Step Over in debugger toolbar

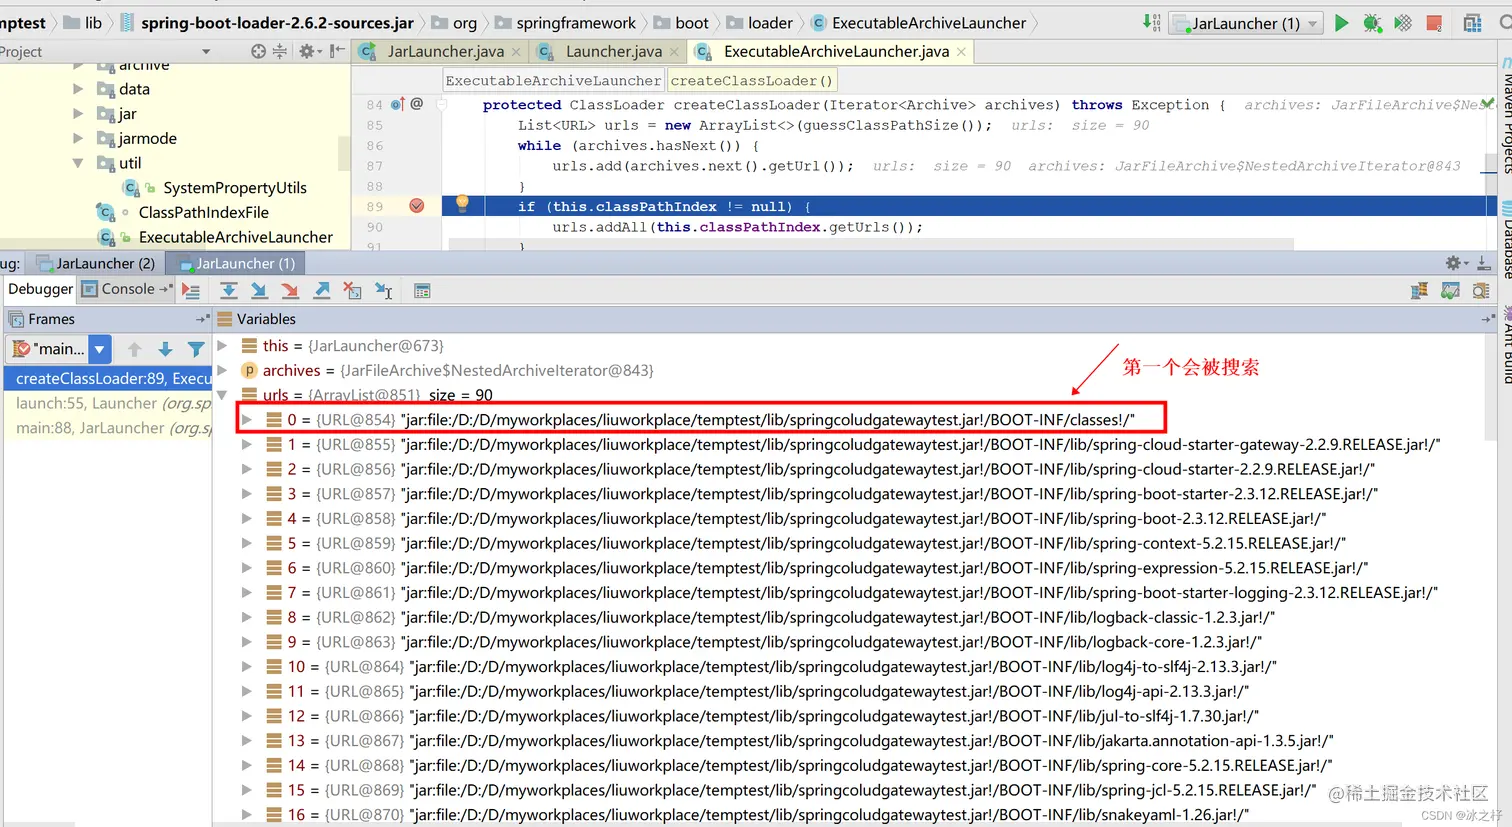click(228, 291)
